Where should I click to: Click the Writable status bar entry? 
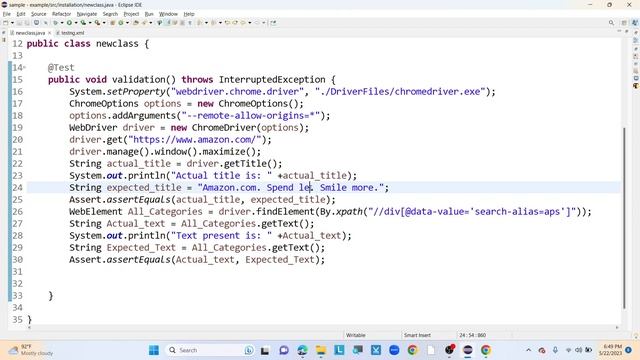tap(356, 335)
